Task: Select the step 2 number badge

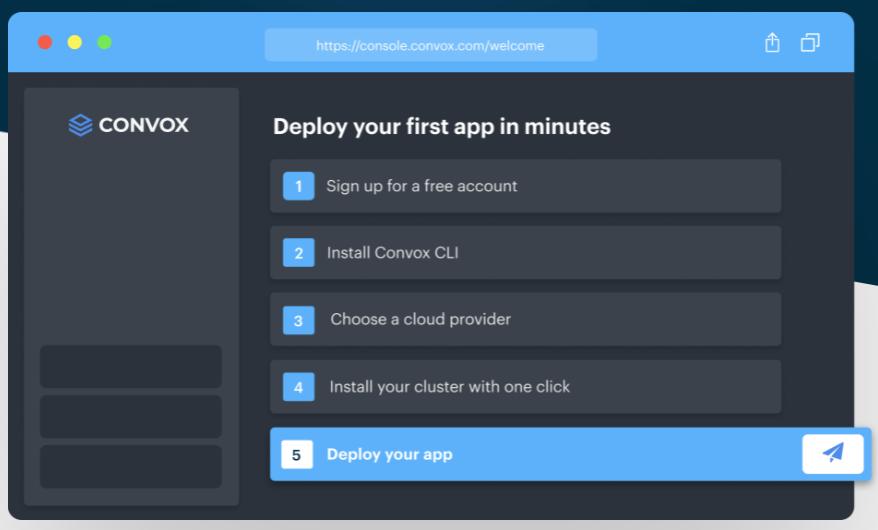Action: tap(298, 252)
